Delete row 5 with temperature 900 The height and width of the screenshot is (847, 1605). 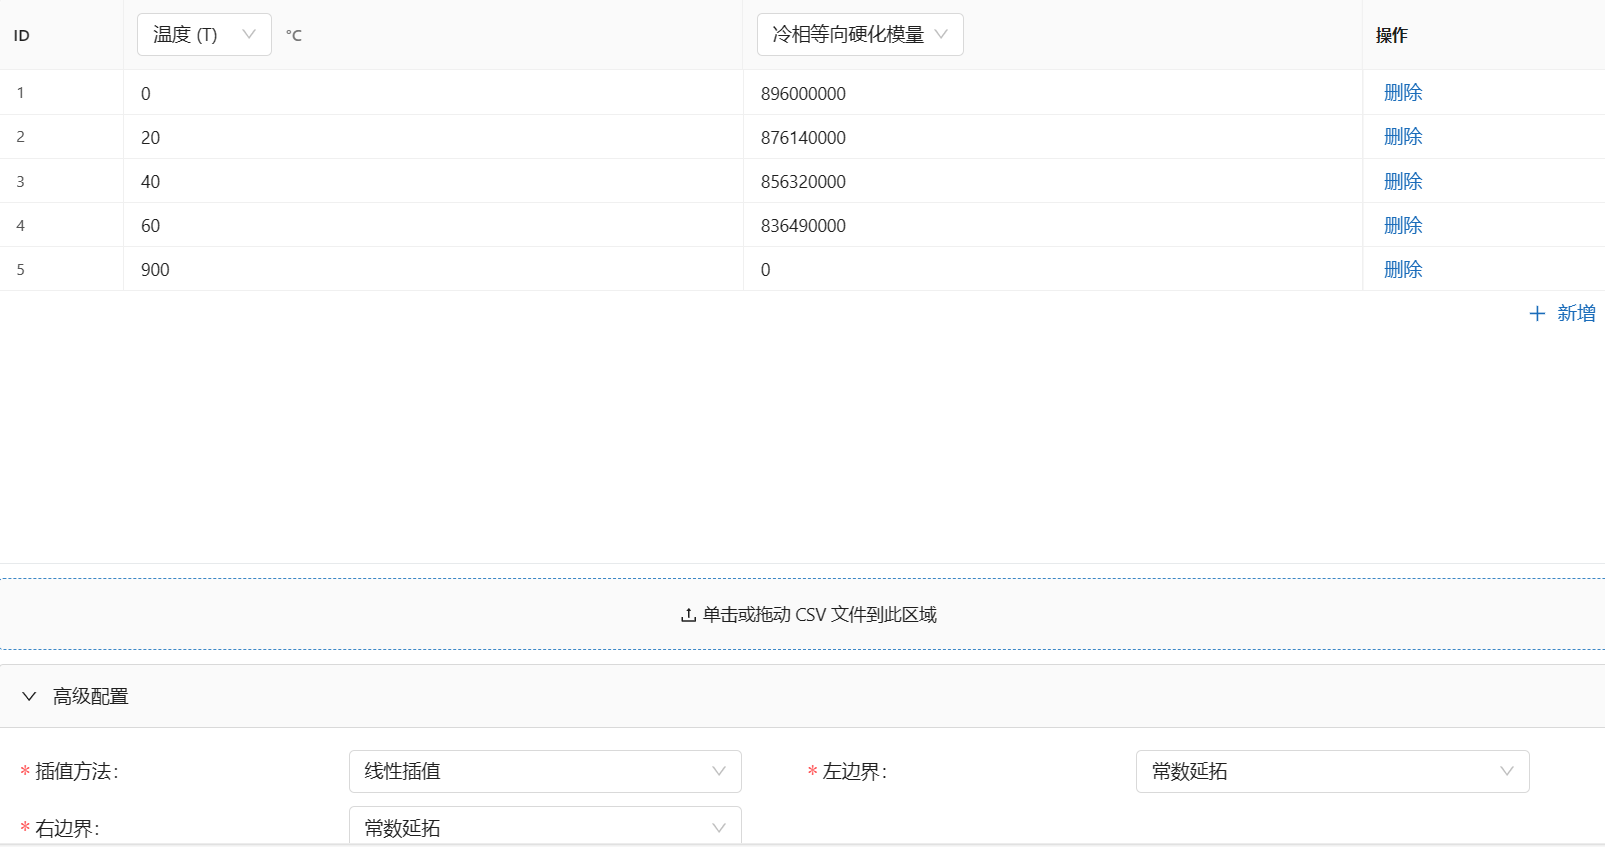1403,270
